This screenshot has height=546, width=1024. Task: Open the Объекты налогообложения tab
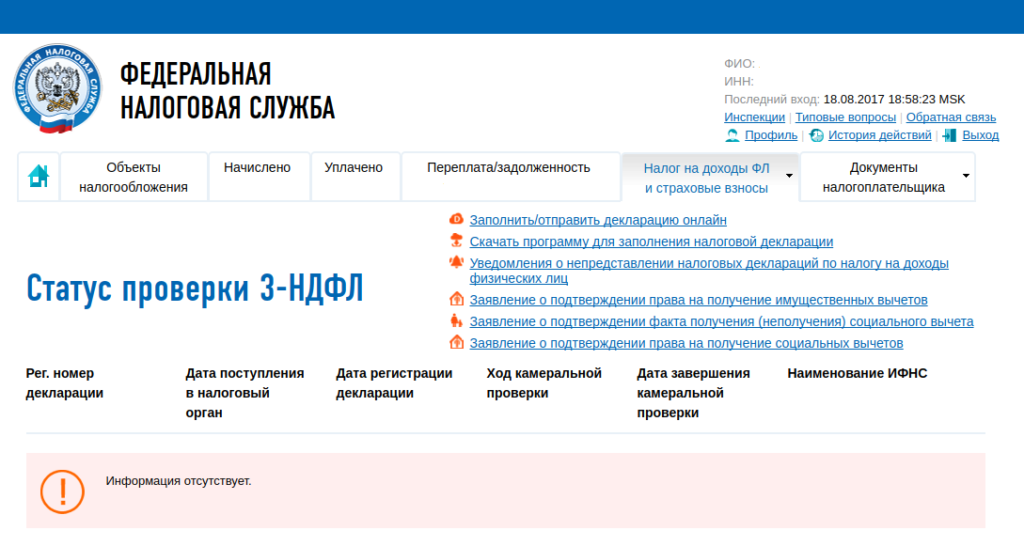point(133,177)
